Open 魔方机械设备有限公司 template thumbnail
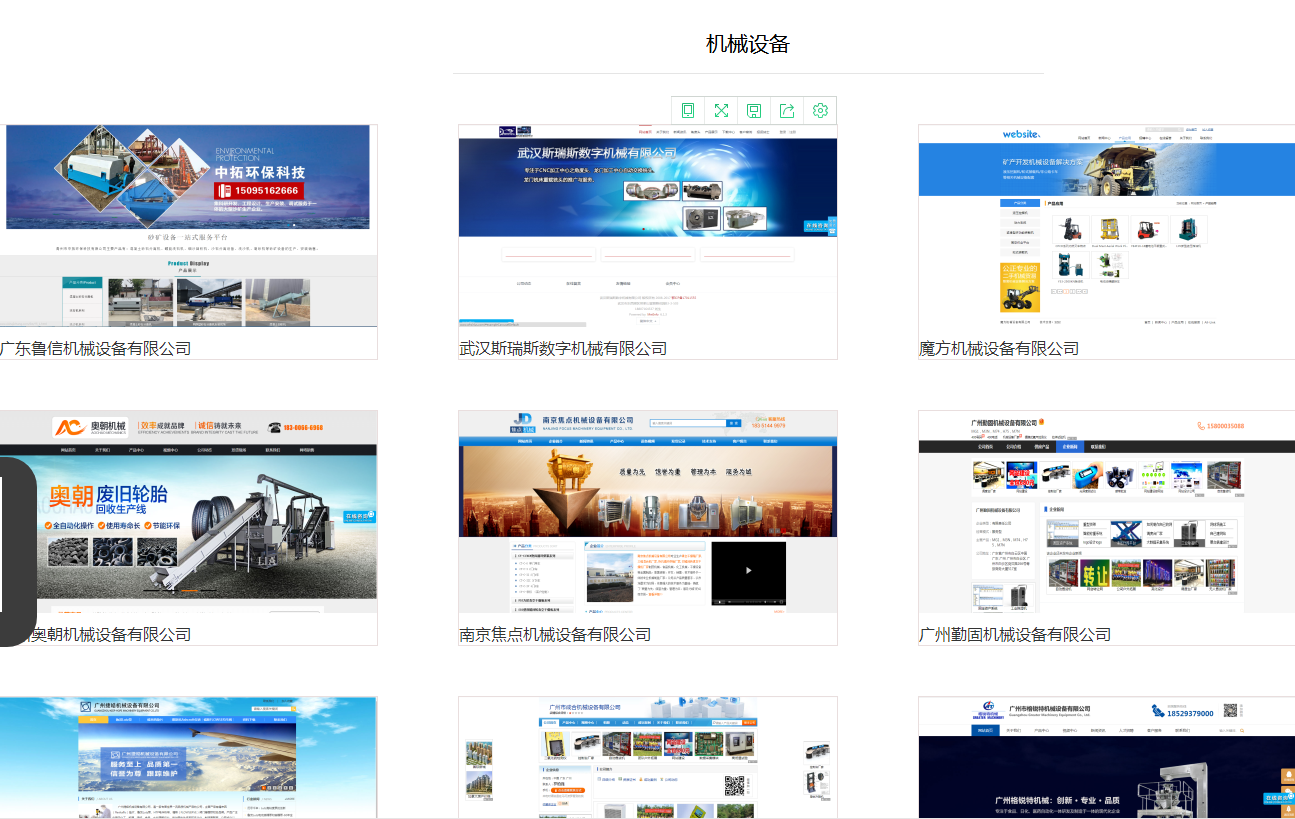This screenshot has height=819, width=1295. pyautogui.click(x=1107, y=226)
